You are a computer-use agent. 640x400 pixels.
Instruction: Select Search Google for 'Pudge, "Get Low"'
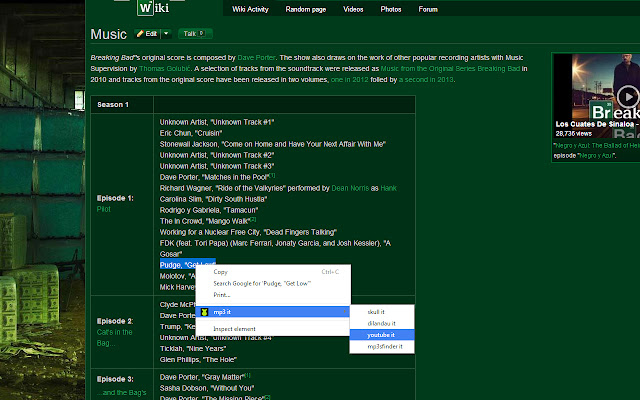[x=273, y=283]
